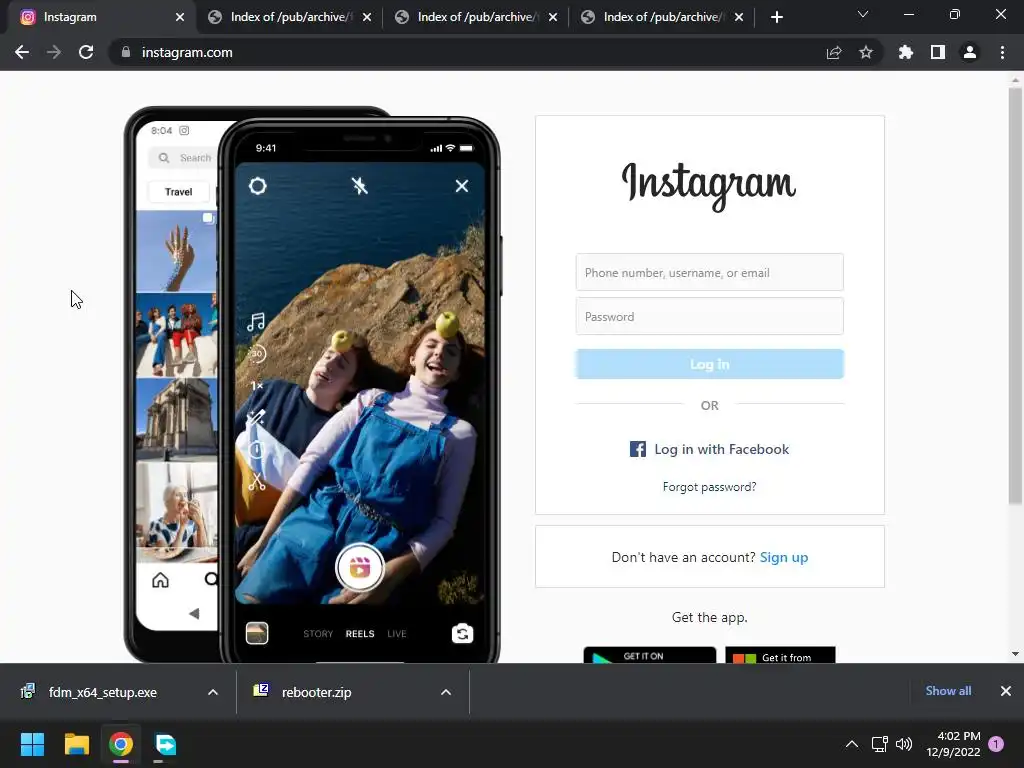Open the tab search chevron
This screenshot has width=1024, height=768.
[863, 14]
